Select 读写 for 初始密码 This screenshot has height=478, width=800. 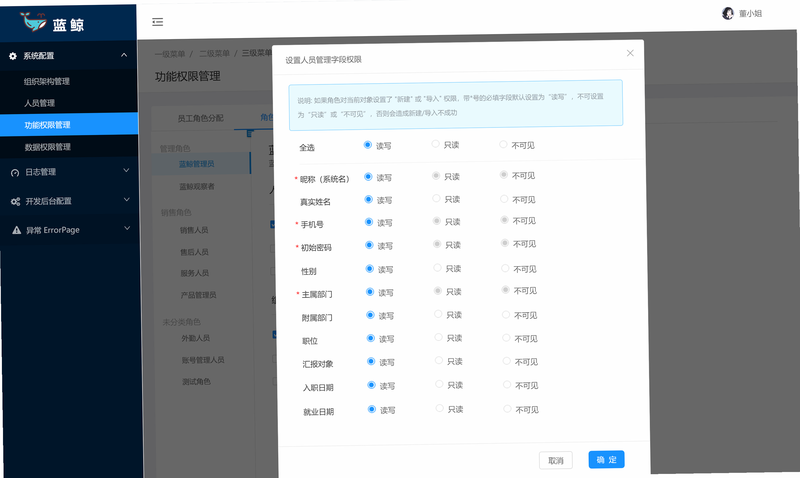(x=369, y=245)
